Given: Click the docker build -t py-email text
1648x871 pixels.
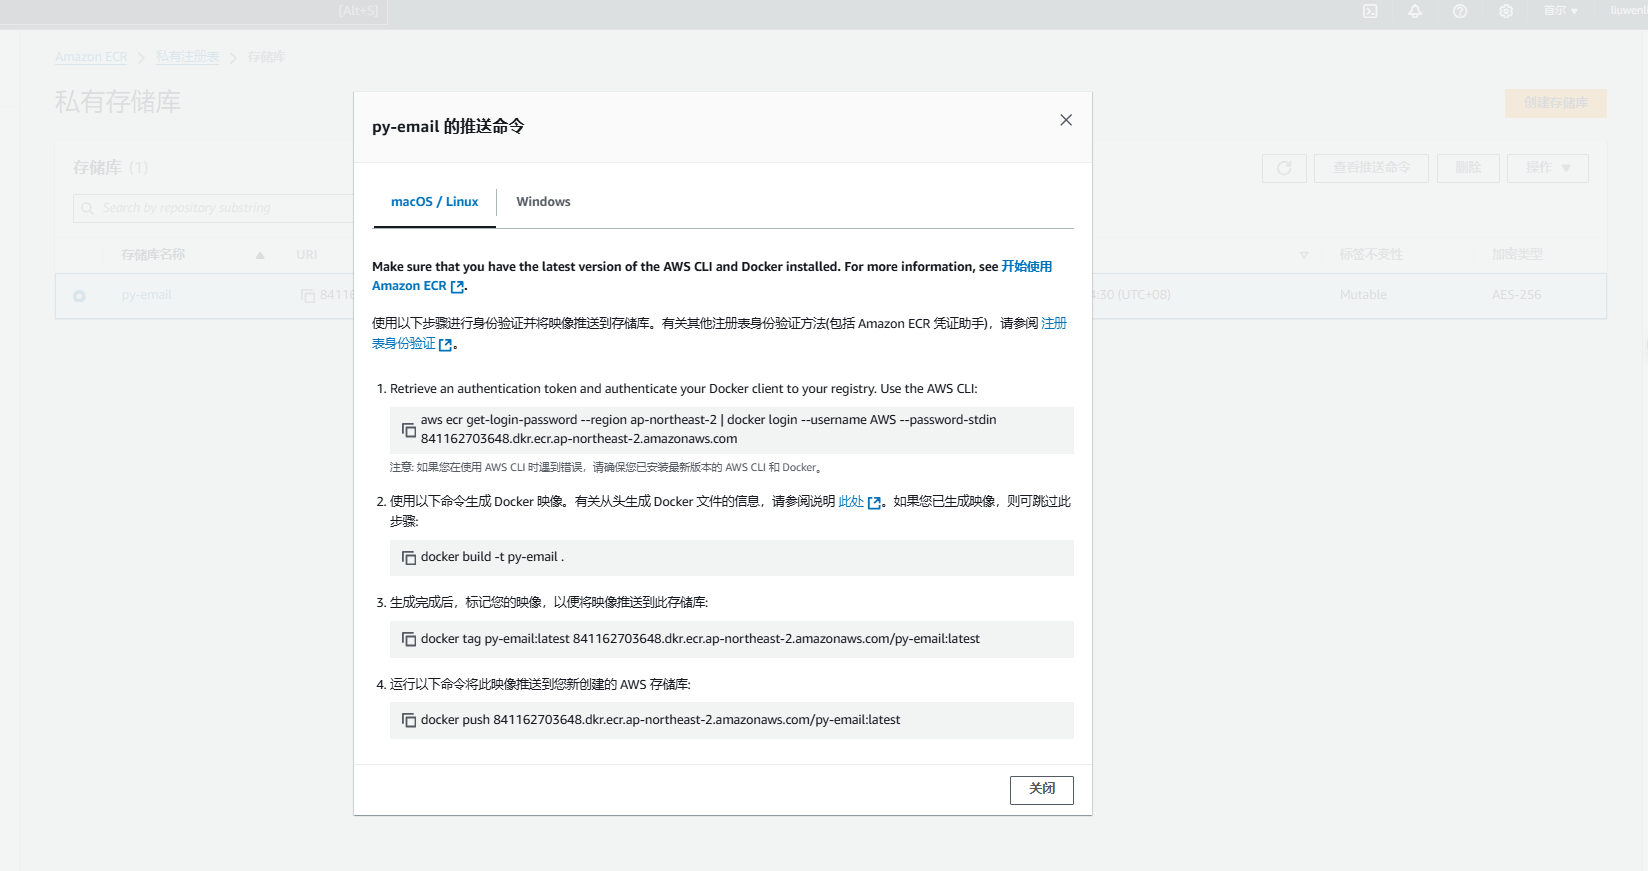Looking at the screenshot, I should pyautogui.click(x=492, y=557).
